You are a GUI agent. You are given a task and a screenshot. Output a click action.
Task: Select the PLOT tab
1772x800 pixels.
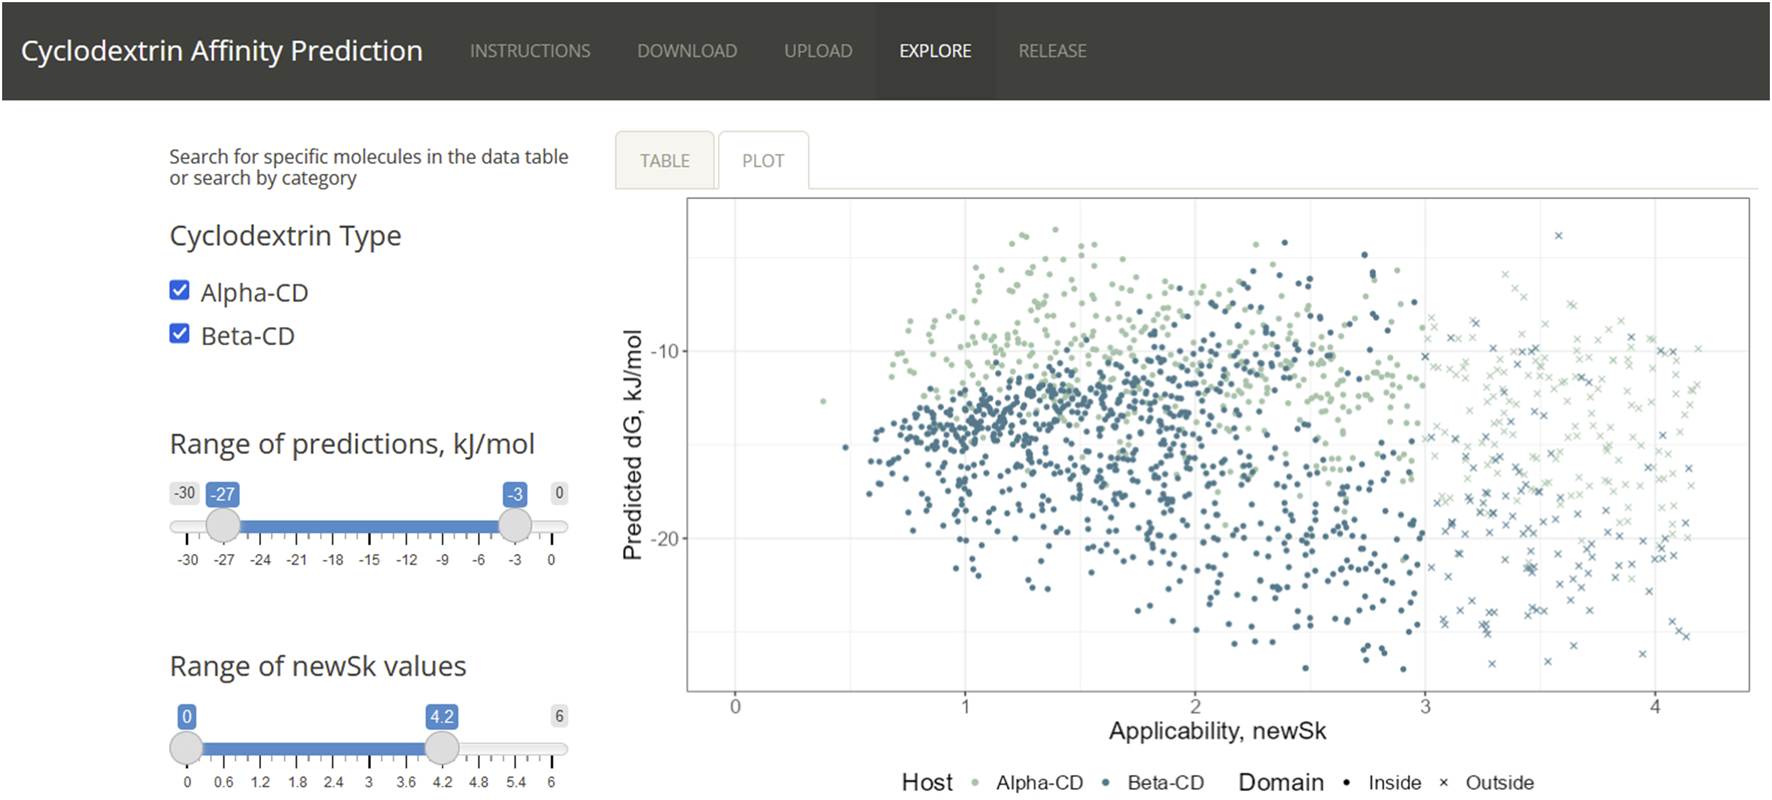(763, 161)
